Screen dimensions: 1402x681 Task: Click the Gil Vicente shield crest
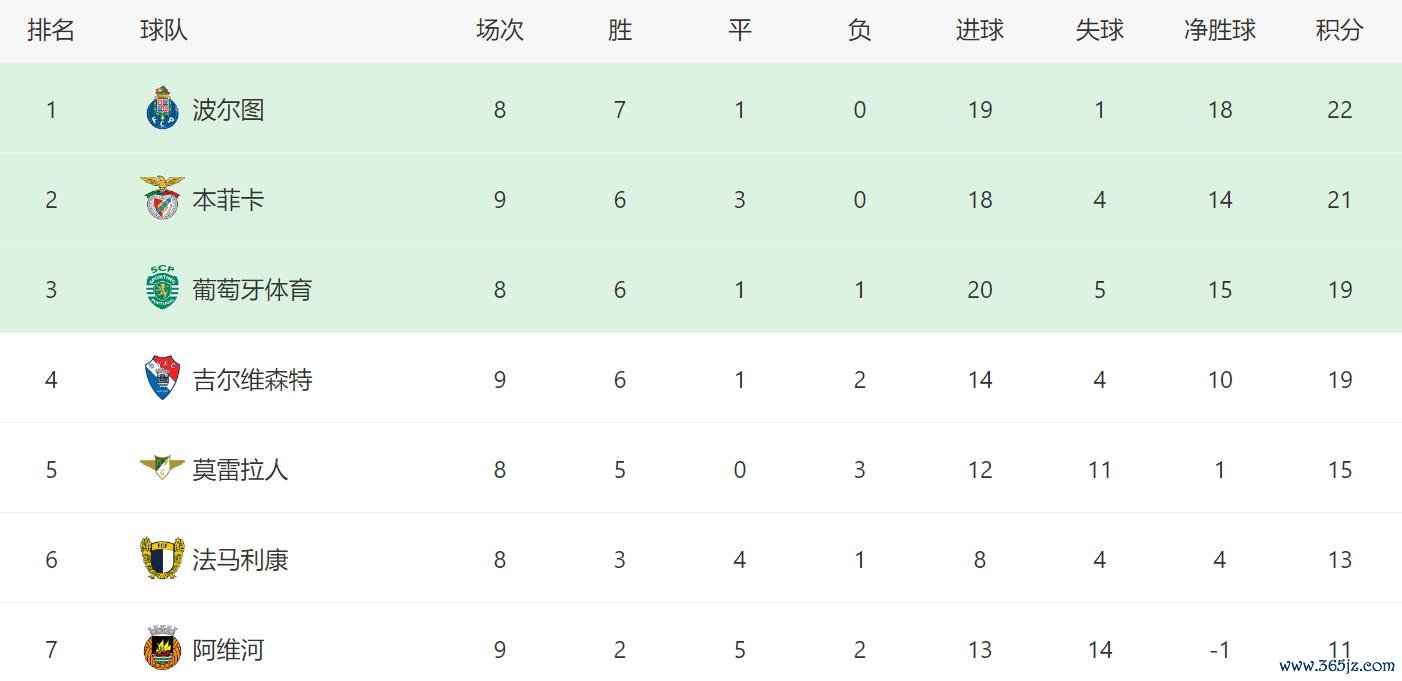point(162,379)
